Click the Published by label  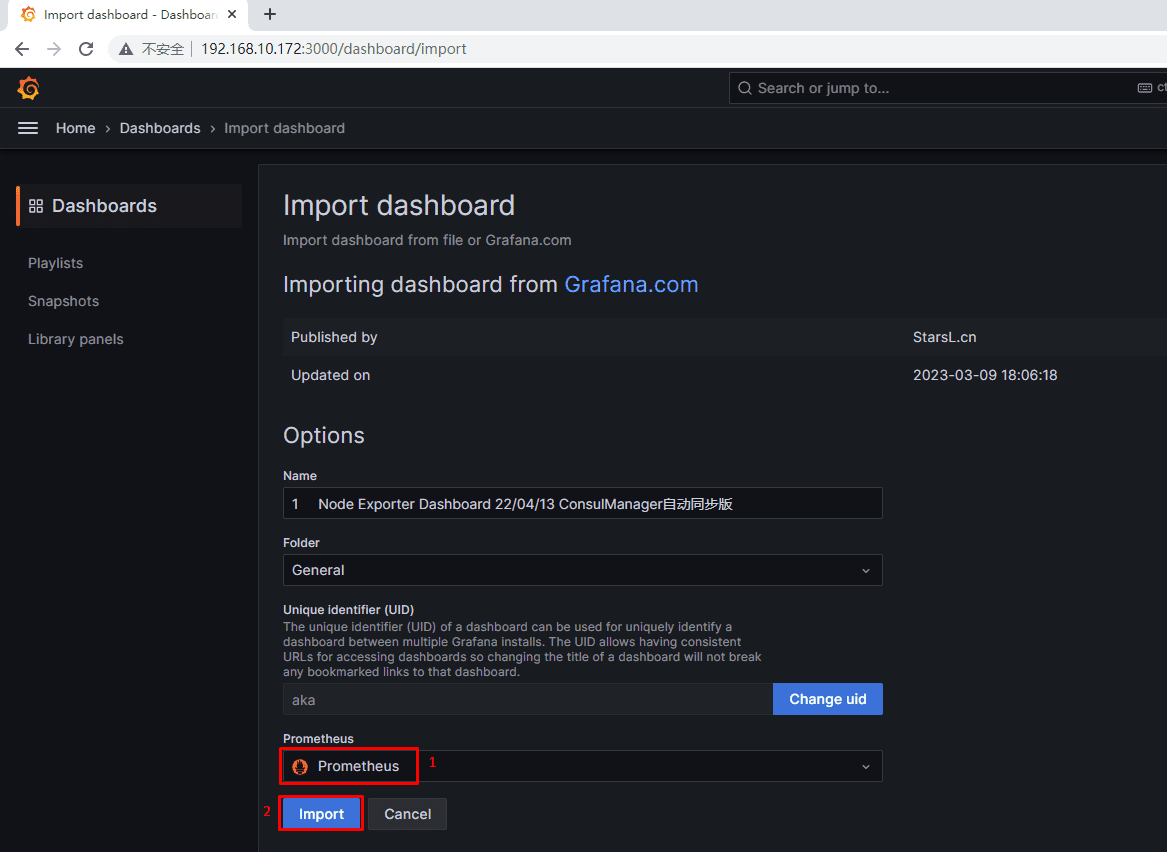coord(333,337)
